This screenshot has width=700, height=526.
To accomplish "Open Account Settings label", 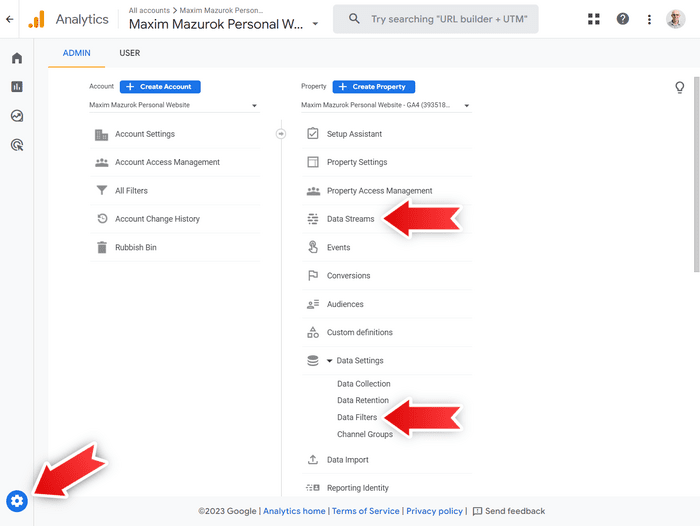I will click(x=145, y=134).
